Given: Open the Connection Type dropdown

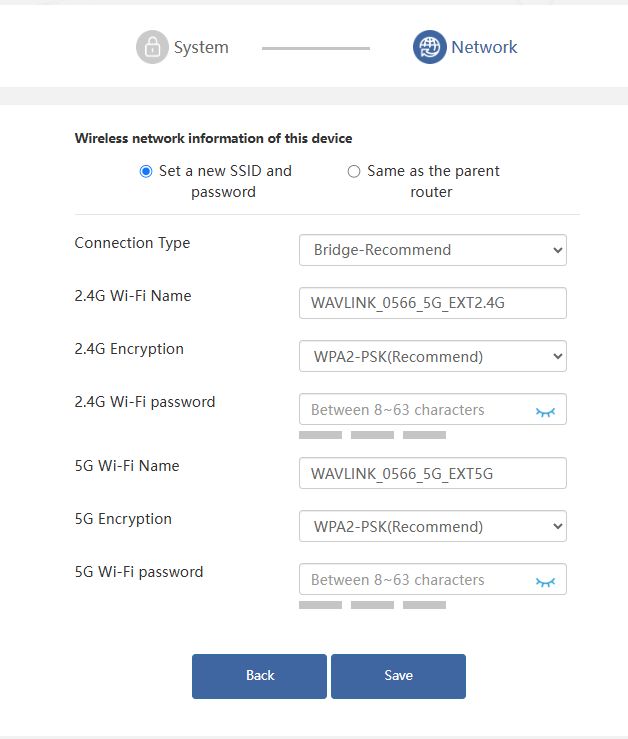Looking at the screenshot, I should point(433,250).
